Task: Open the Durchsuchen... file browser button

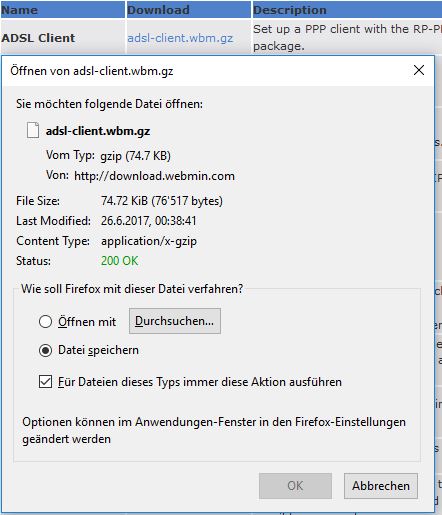Action: 175,321
